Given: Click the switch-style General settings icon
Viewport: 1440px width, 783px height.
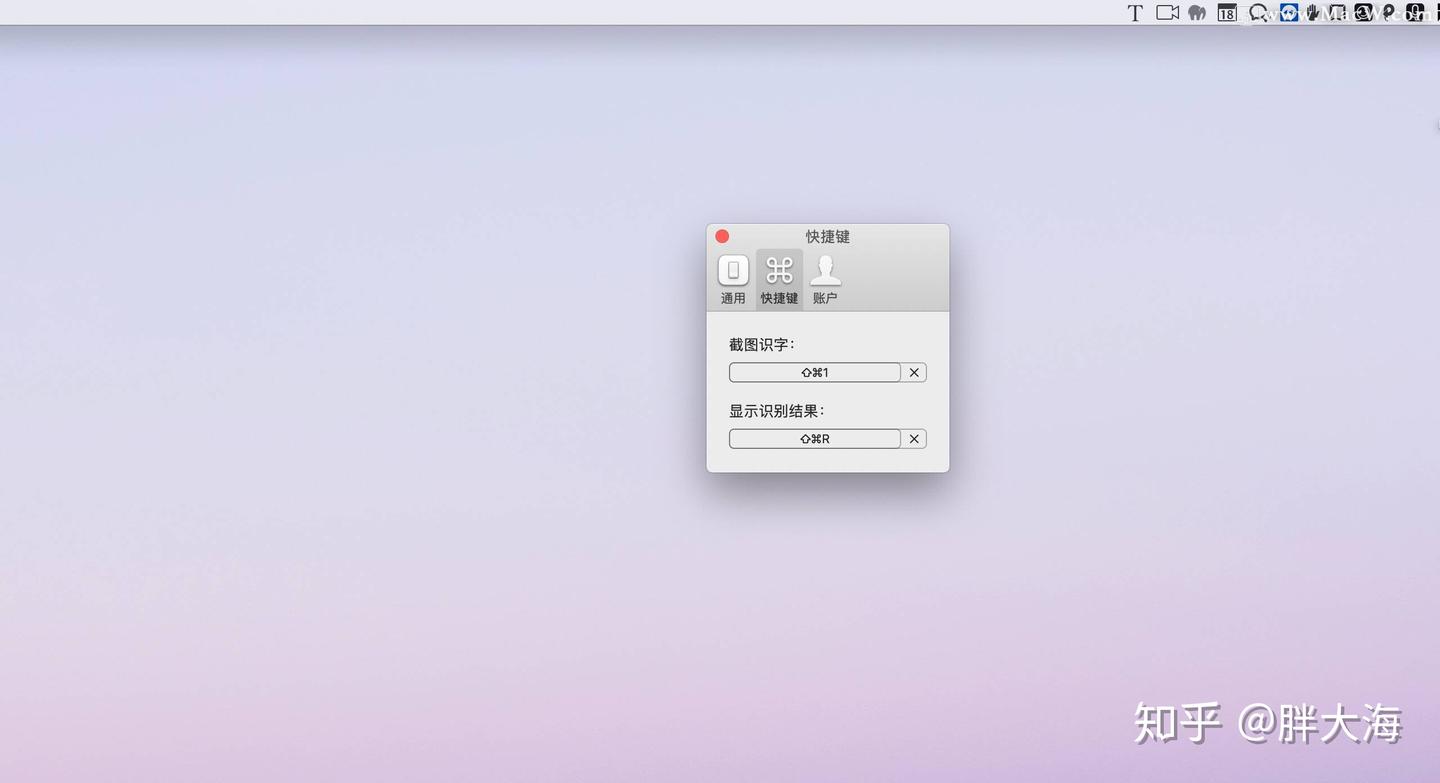Looking at the screenshot, I should click(x=733, y=268).
